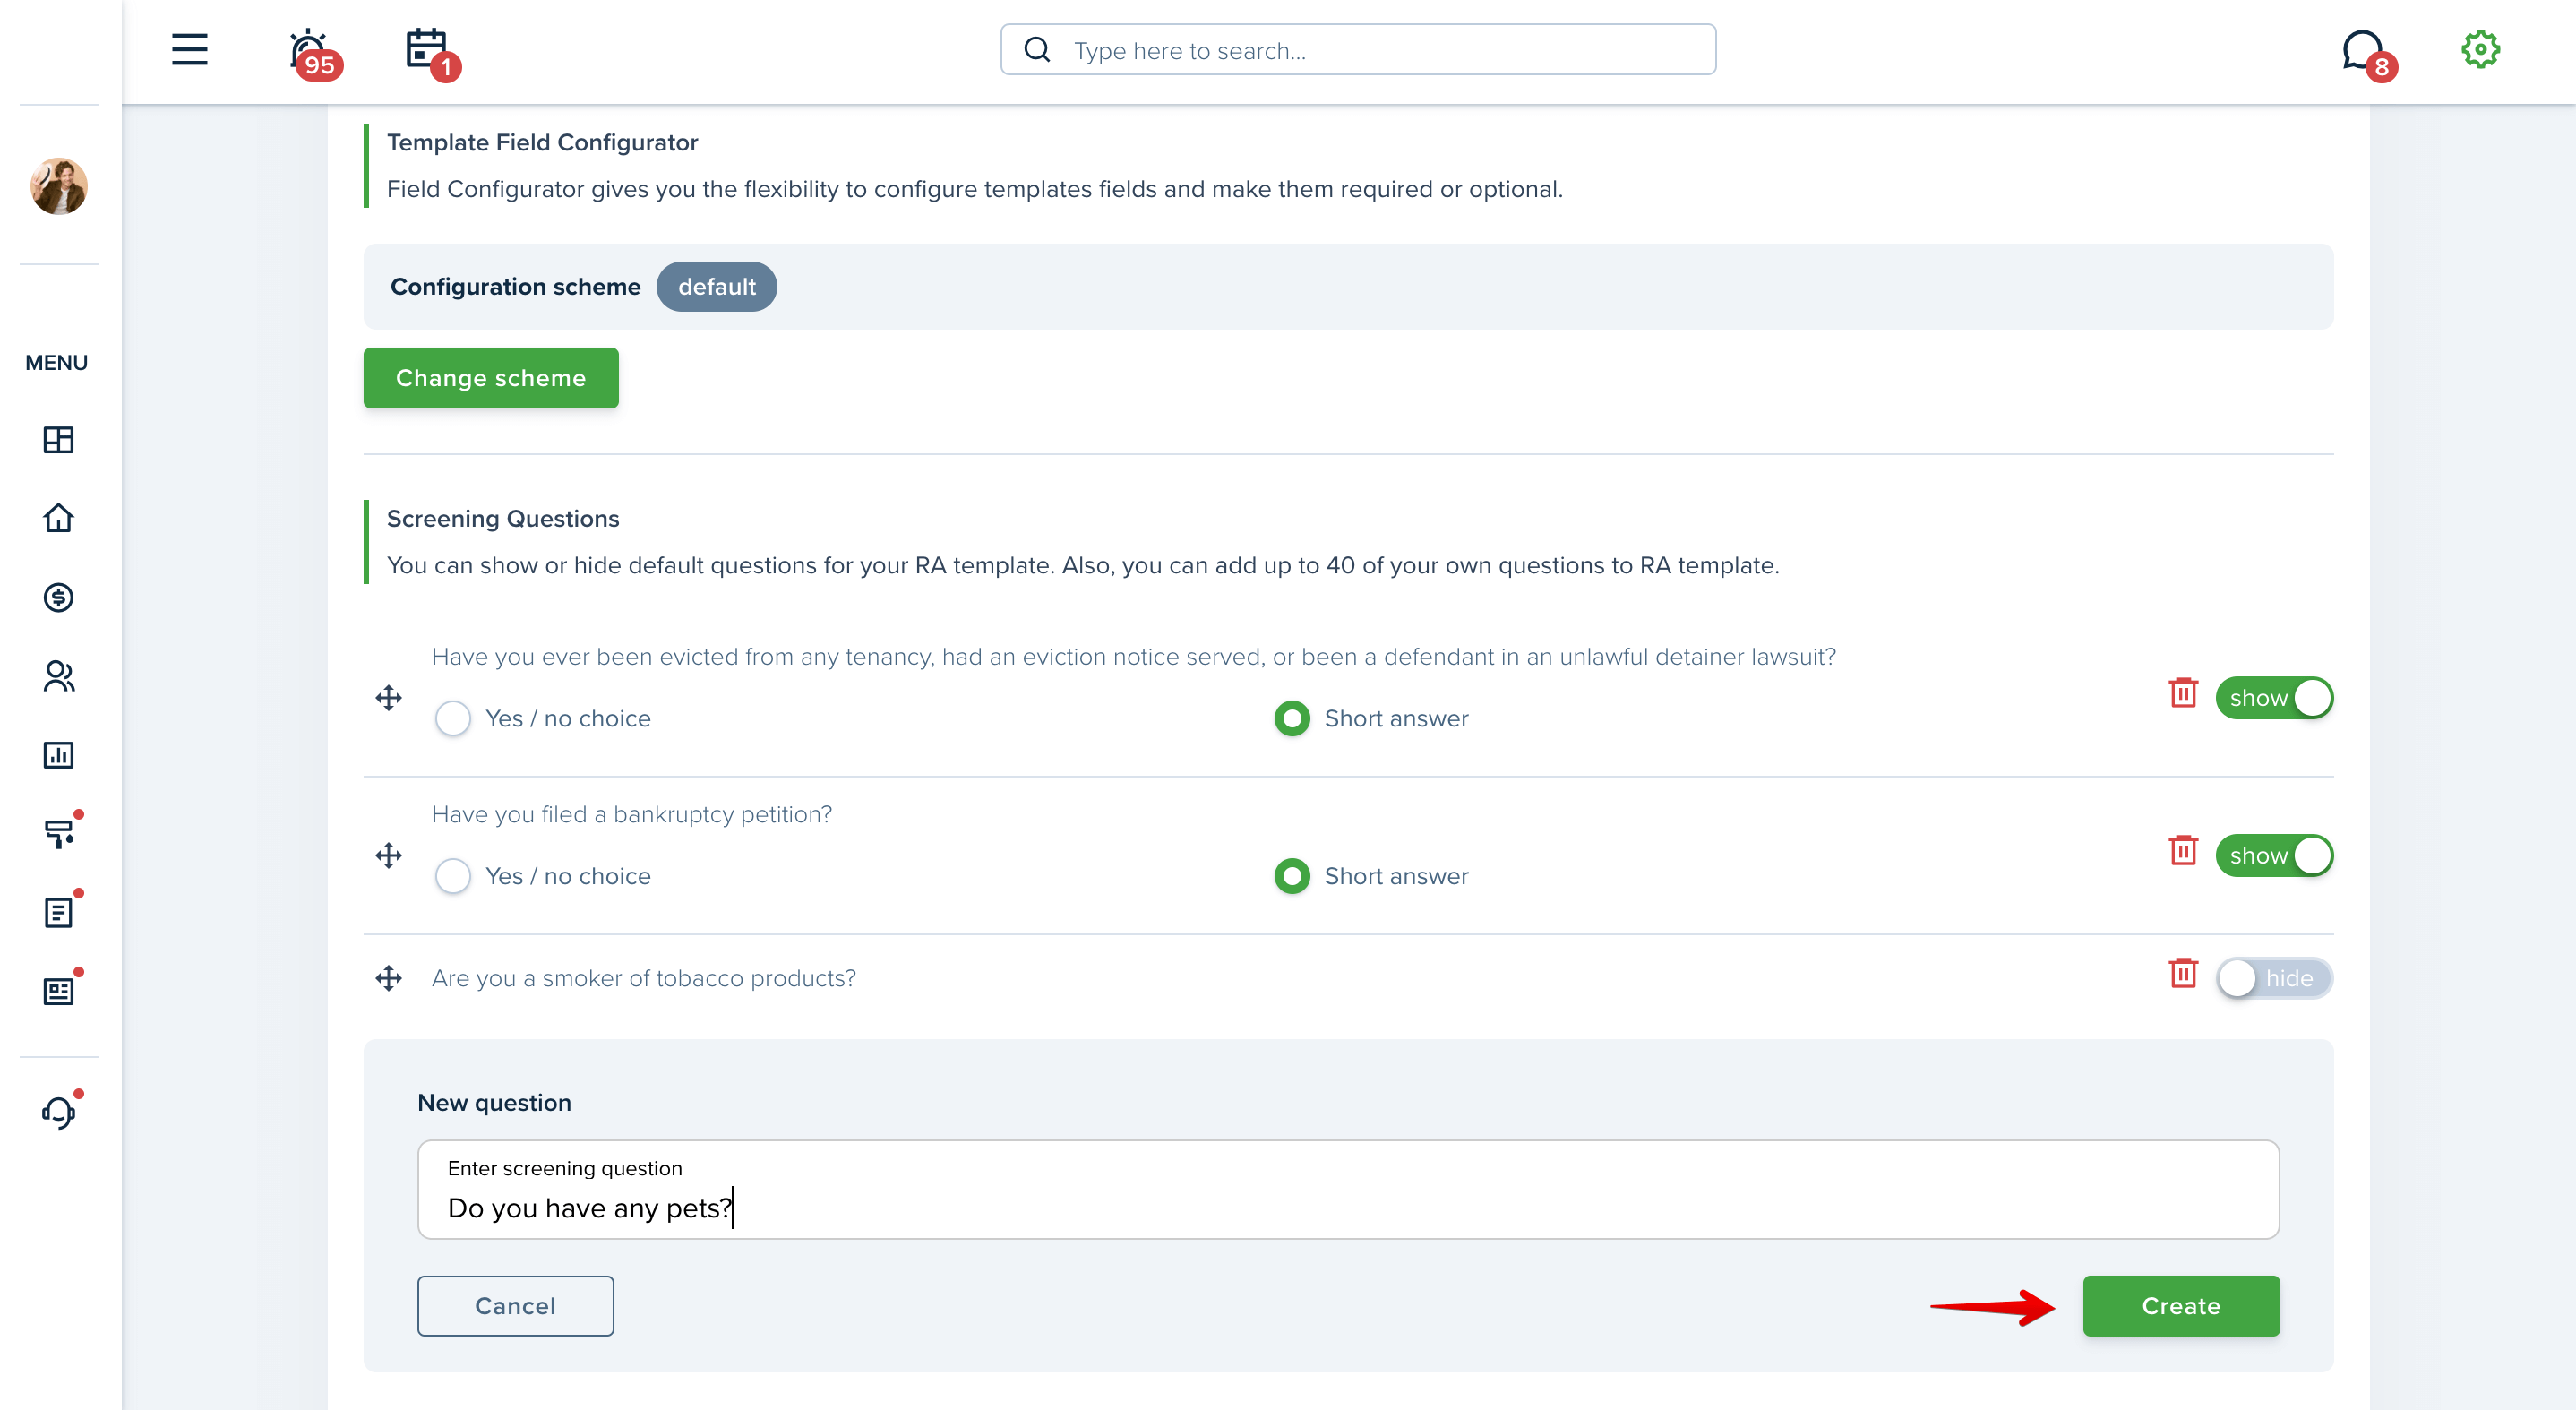The width and height of the screenshot is (2576, 1410).
Task: Focus the top search field
Action: (x=1358, y=49)
